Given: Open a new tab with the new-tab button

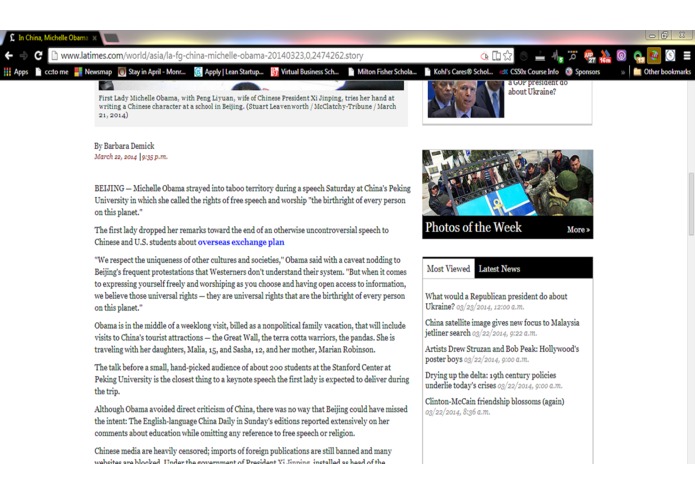Looking at the screenshot, I should [111, 38].
